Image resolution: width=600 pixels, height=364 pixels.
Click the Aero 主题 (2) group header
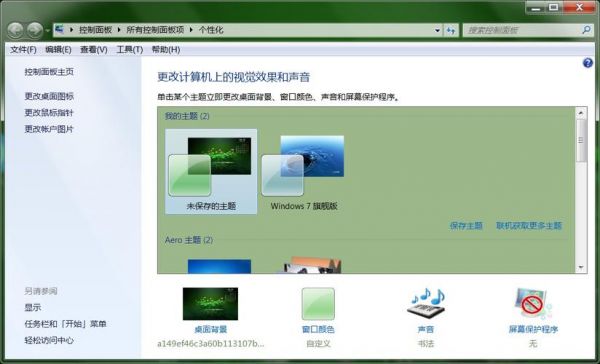[189, 240]
